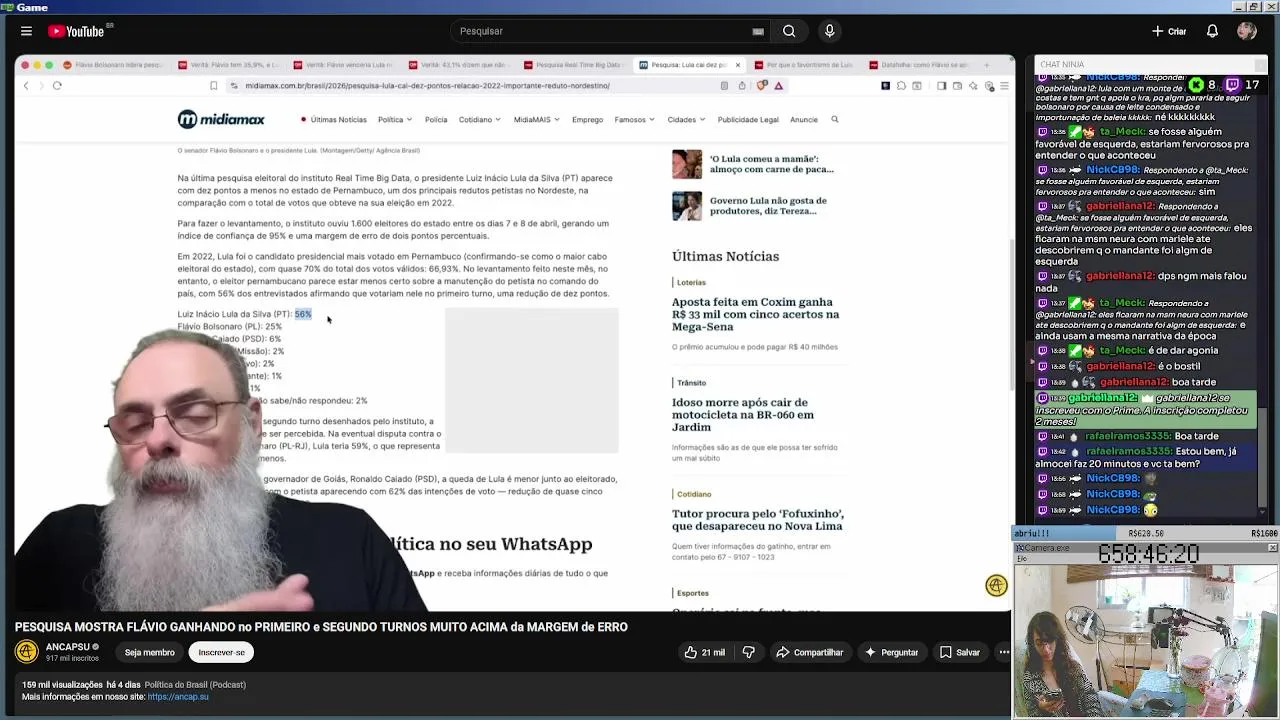This screenshot has height=720, width=1280.
Task: Switch to Pesquisa Real Time Big Data tab
Action: click(x=572, y=65)
